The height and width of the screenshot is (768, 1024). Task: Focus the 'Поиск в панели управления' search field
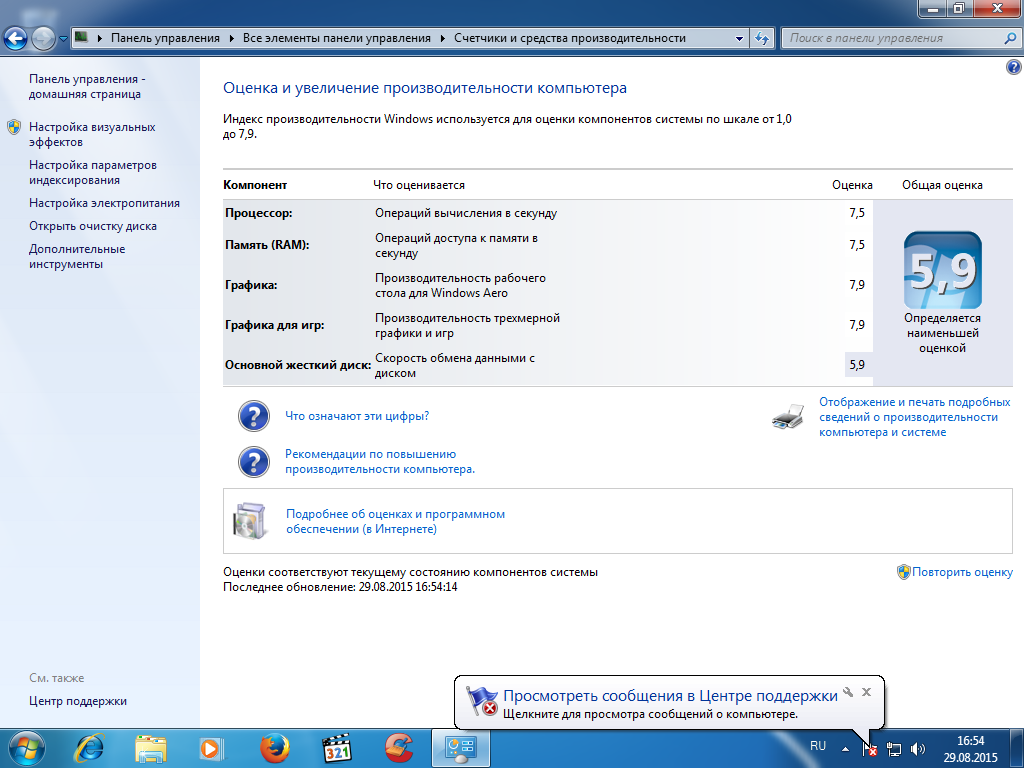(892, 38)
